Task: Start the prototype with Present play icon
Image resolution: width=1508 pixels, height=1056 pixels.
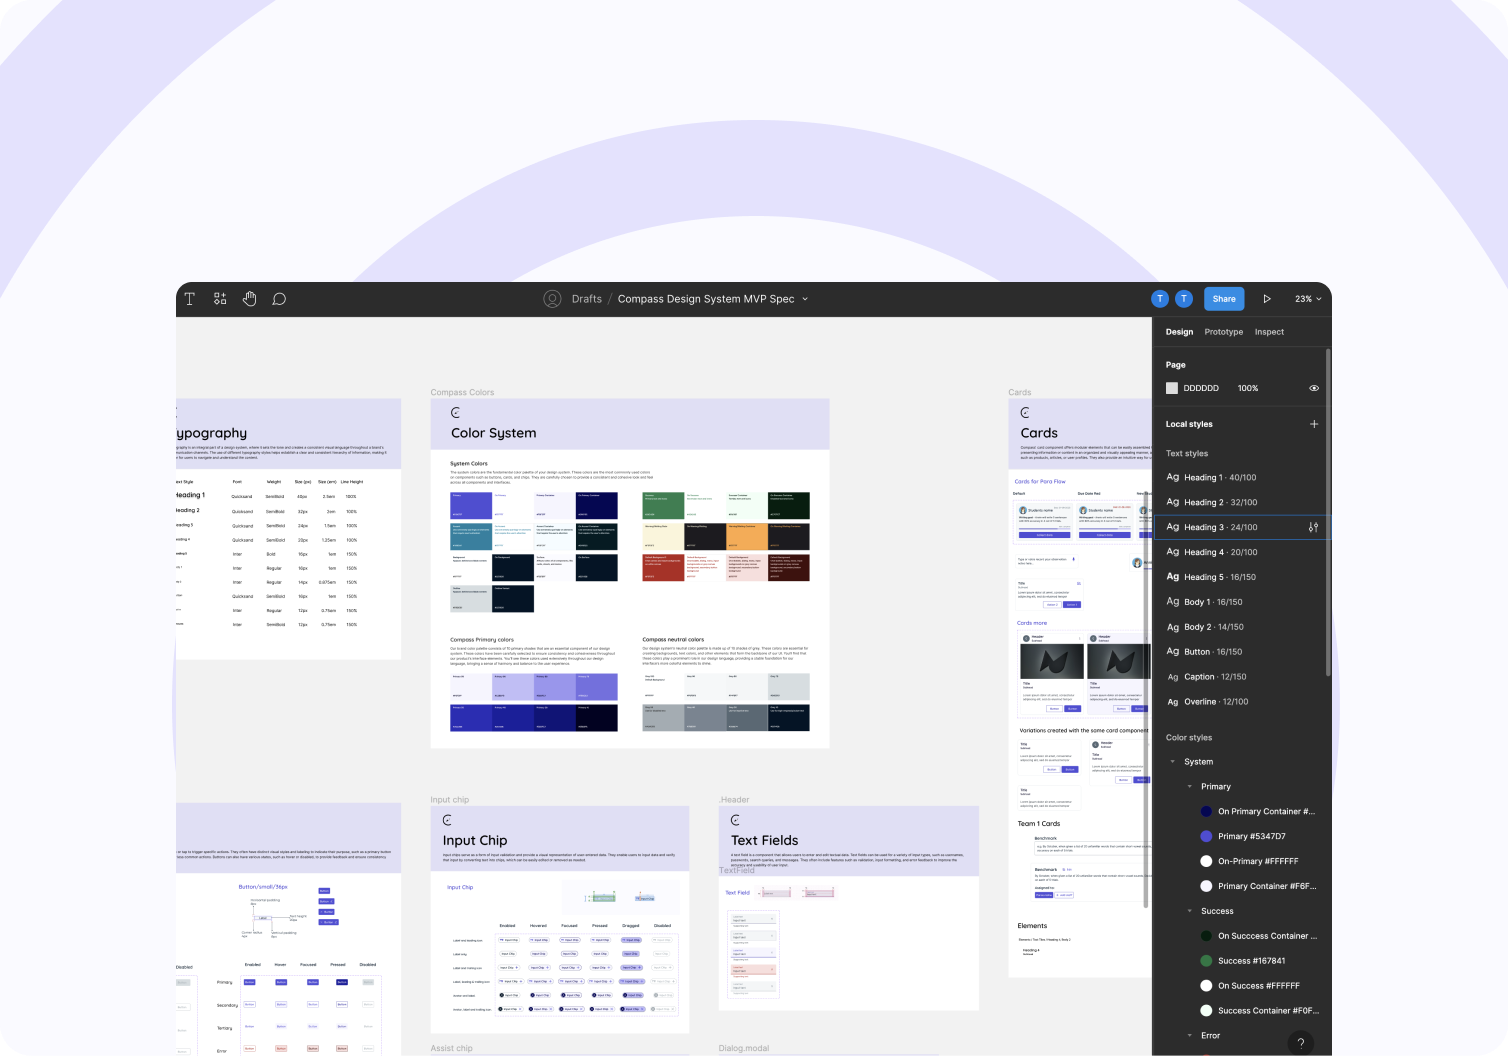Action: tap(1267, 299)
